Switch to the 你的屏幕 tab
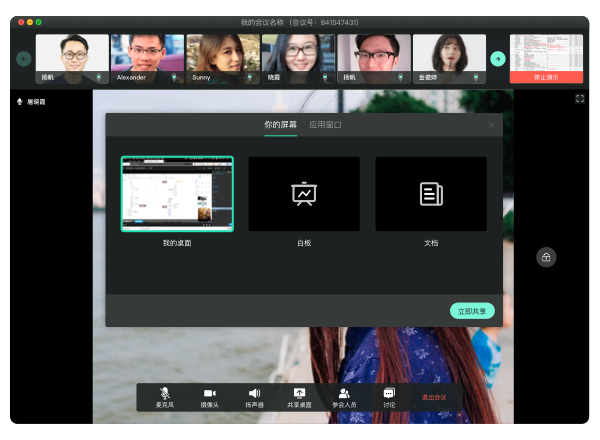The height and width of the screenshot is (440, 600). tap(280, 125)
